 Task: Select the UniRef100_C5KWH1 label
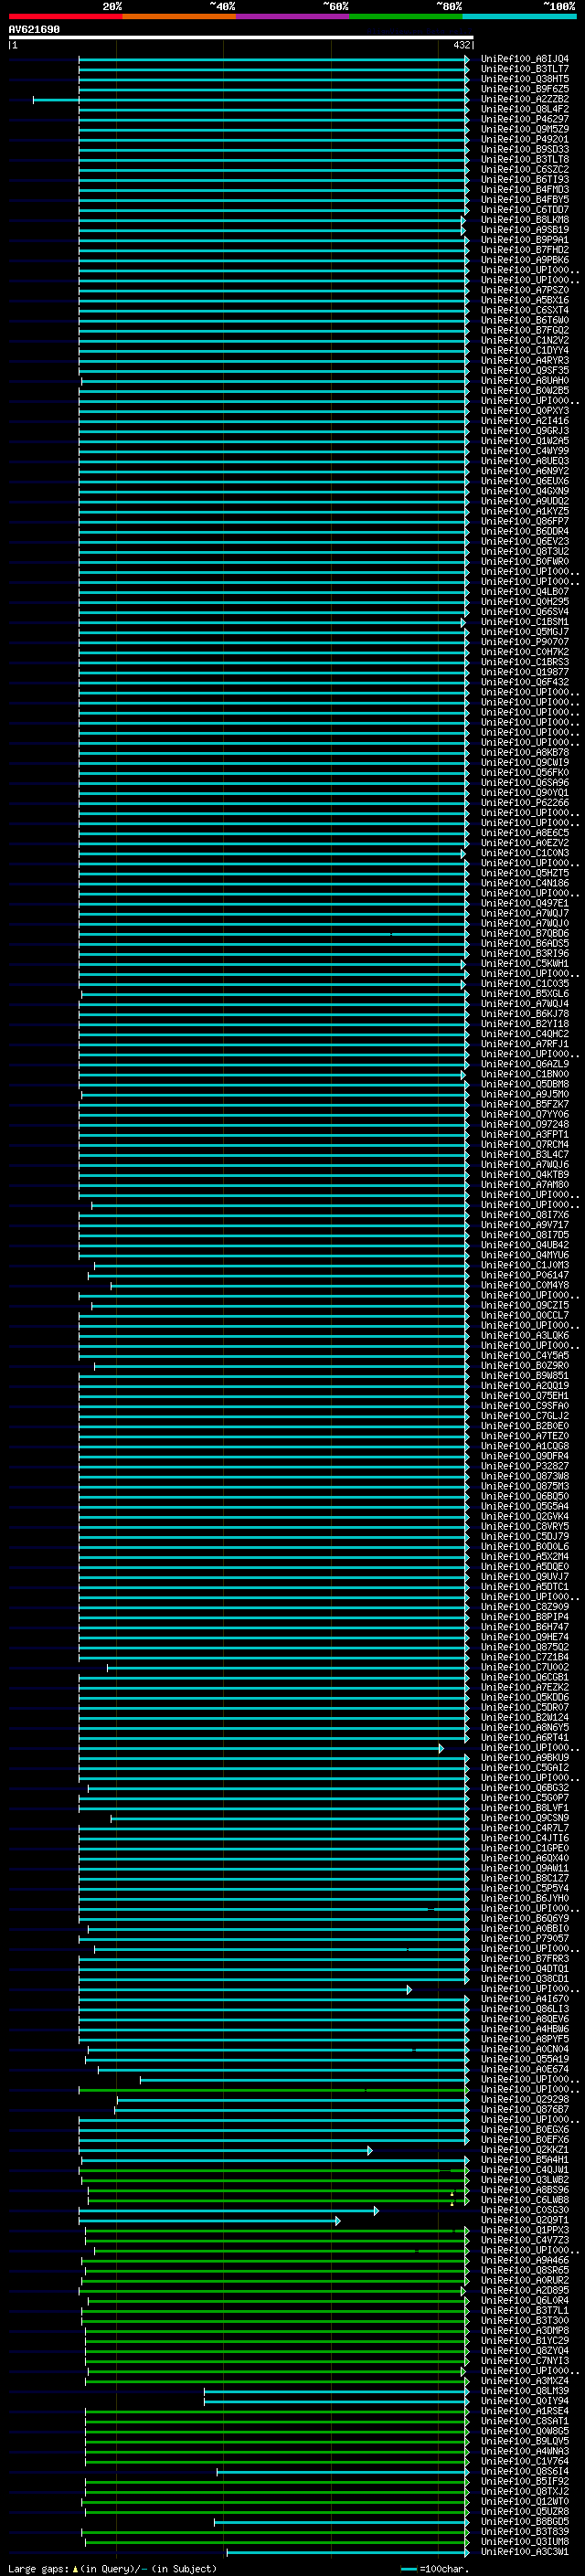click(525, 963)
